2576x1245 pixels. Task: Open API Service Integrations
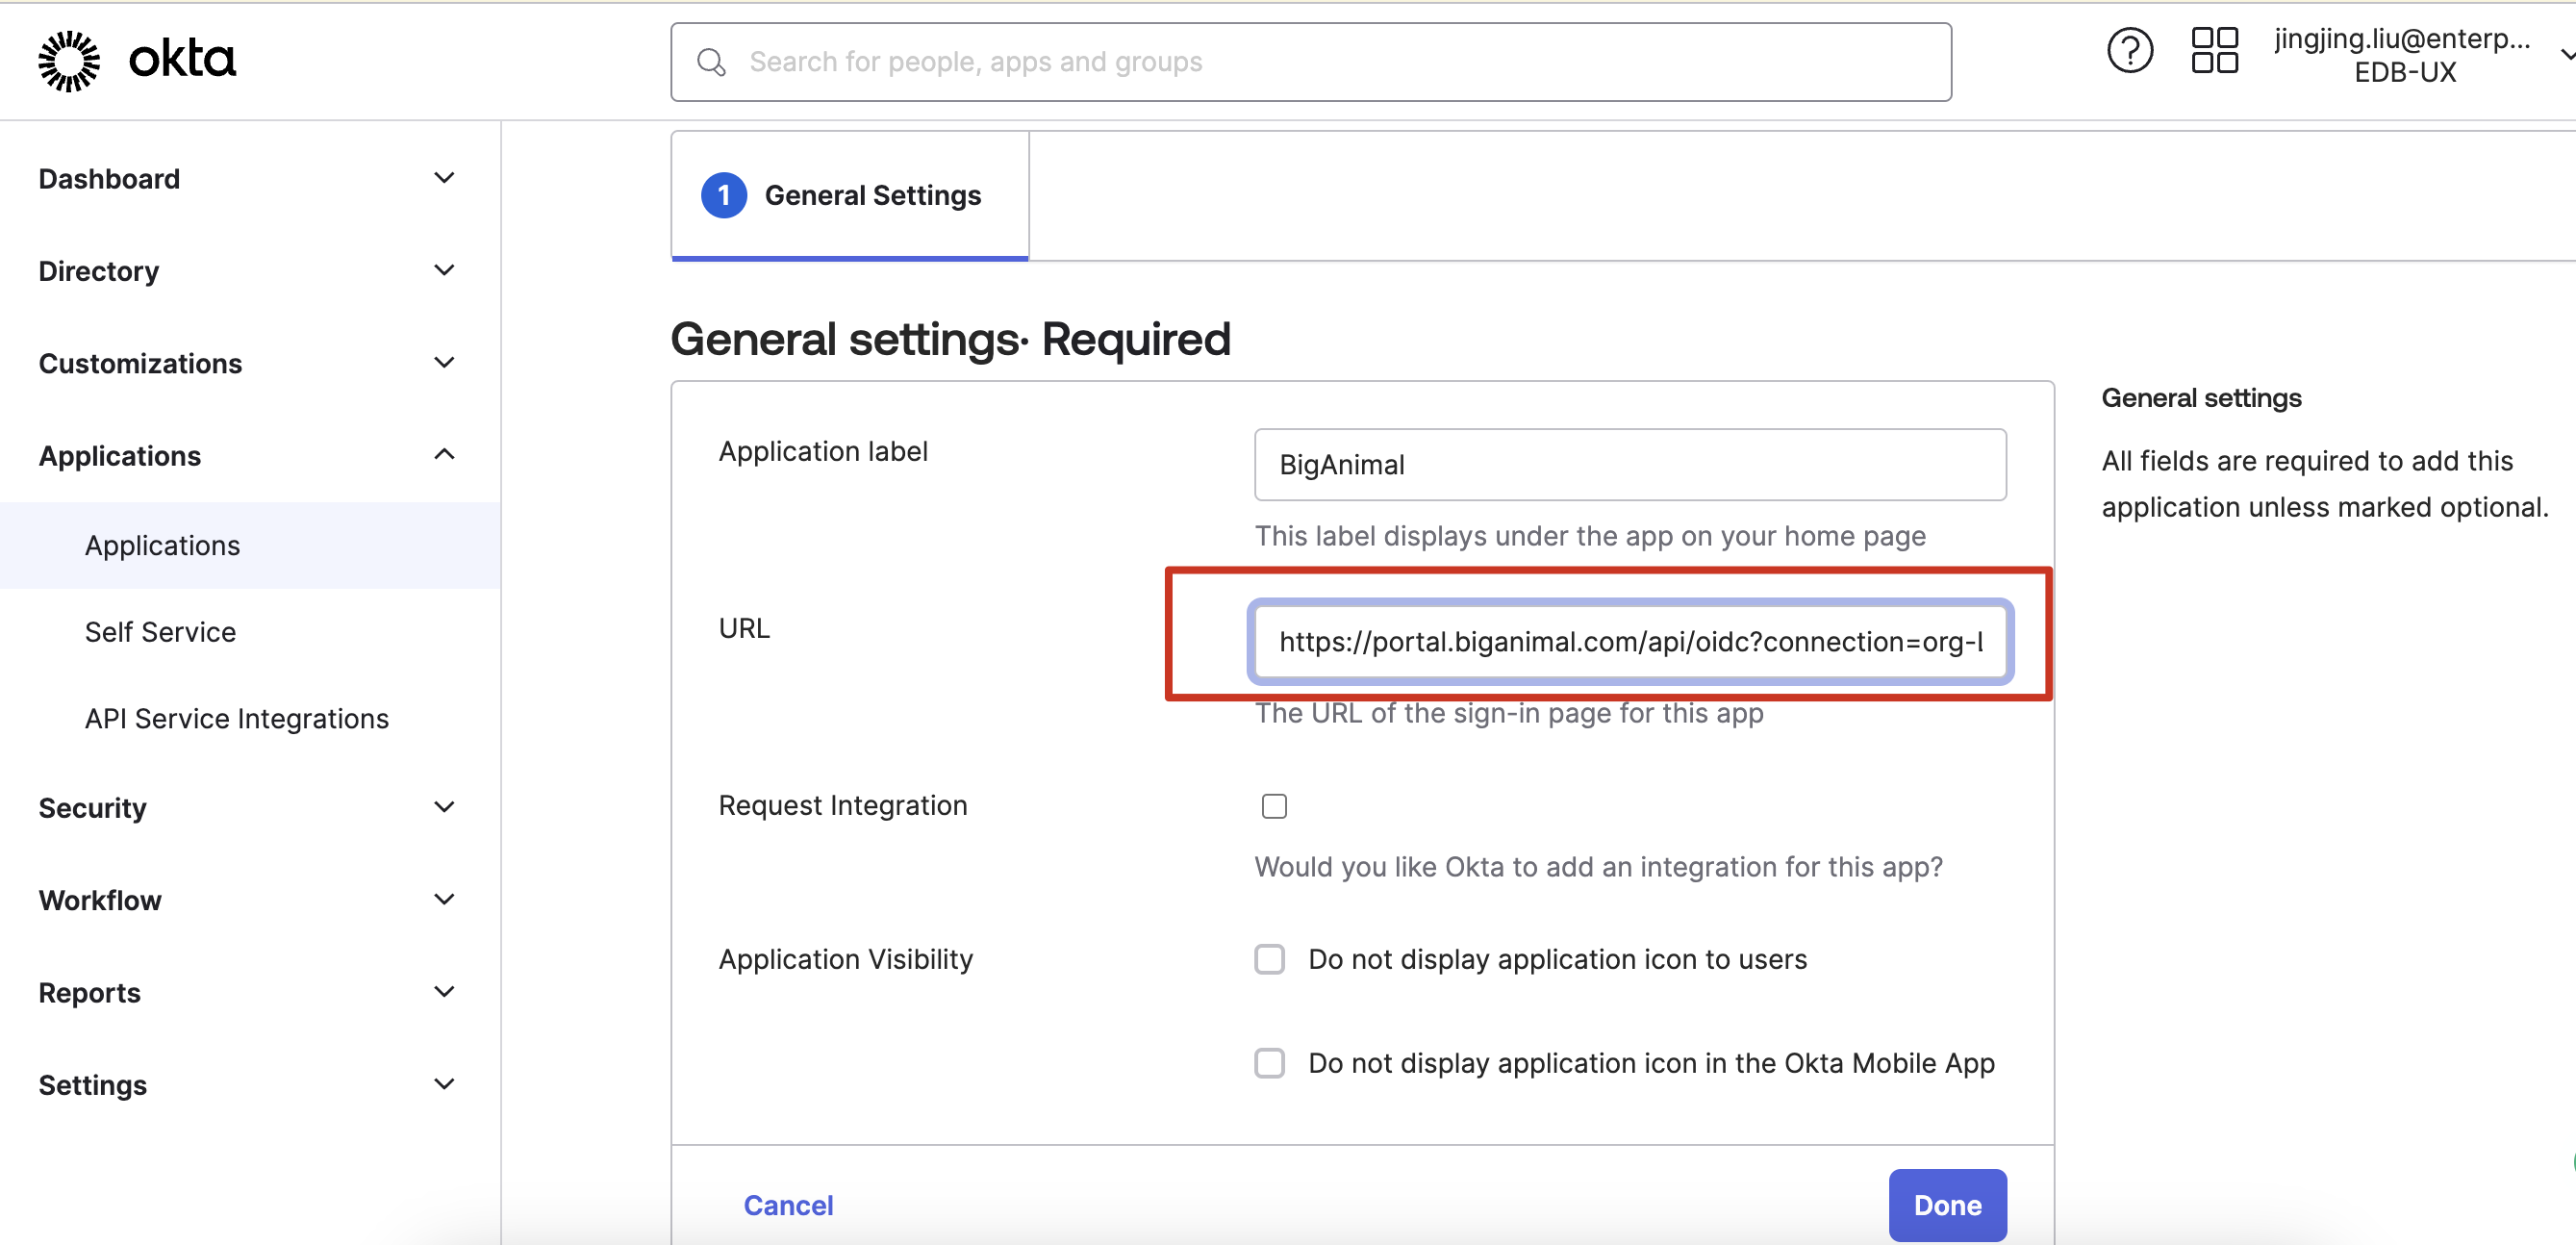coord(236,719)
